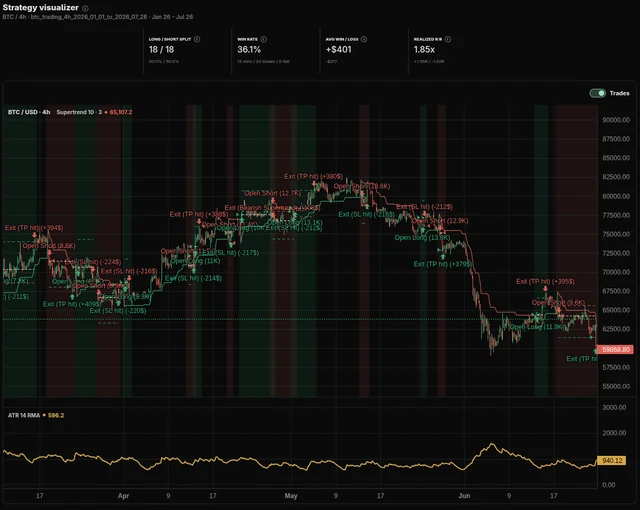Select the Open Short (12.7K) trade label
This screenshot has height=510, width=640.
tap(272, 193)
